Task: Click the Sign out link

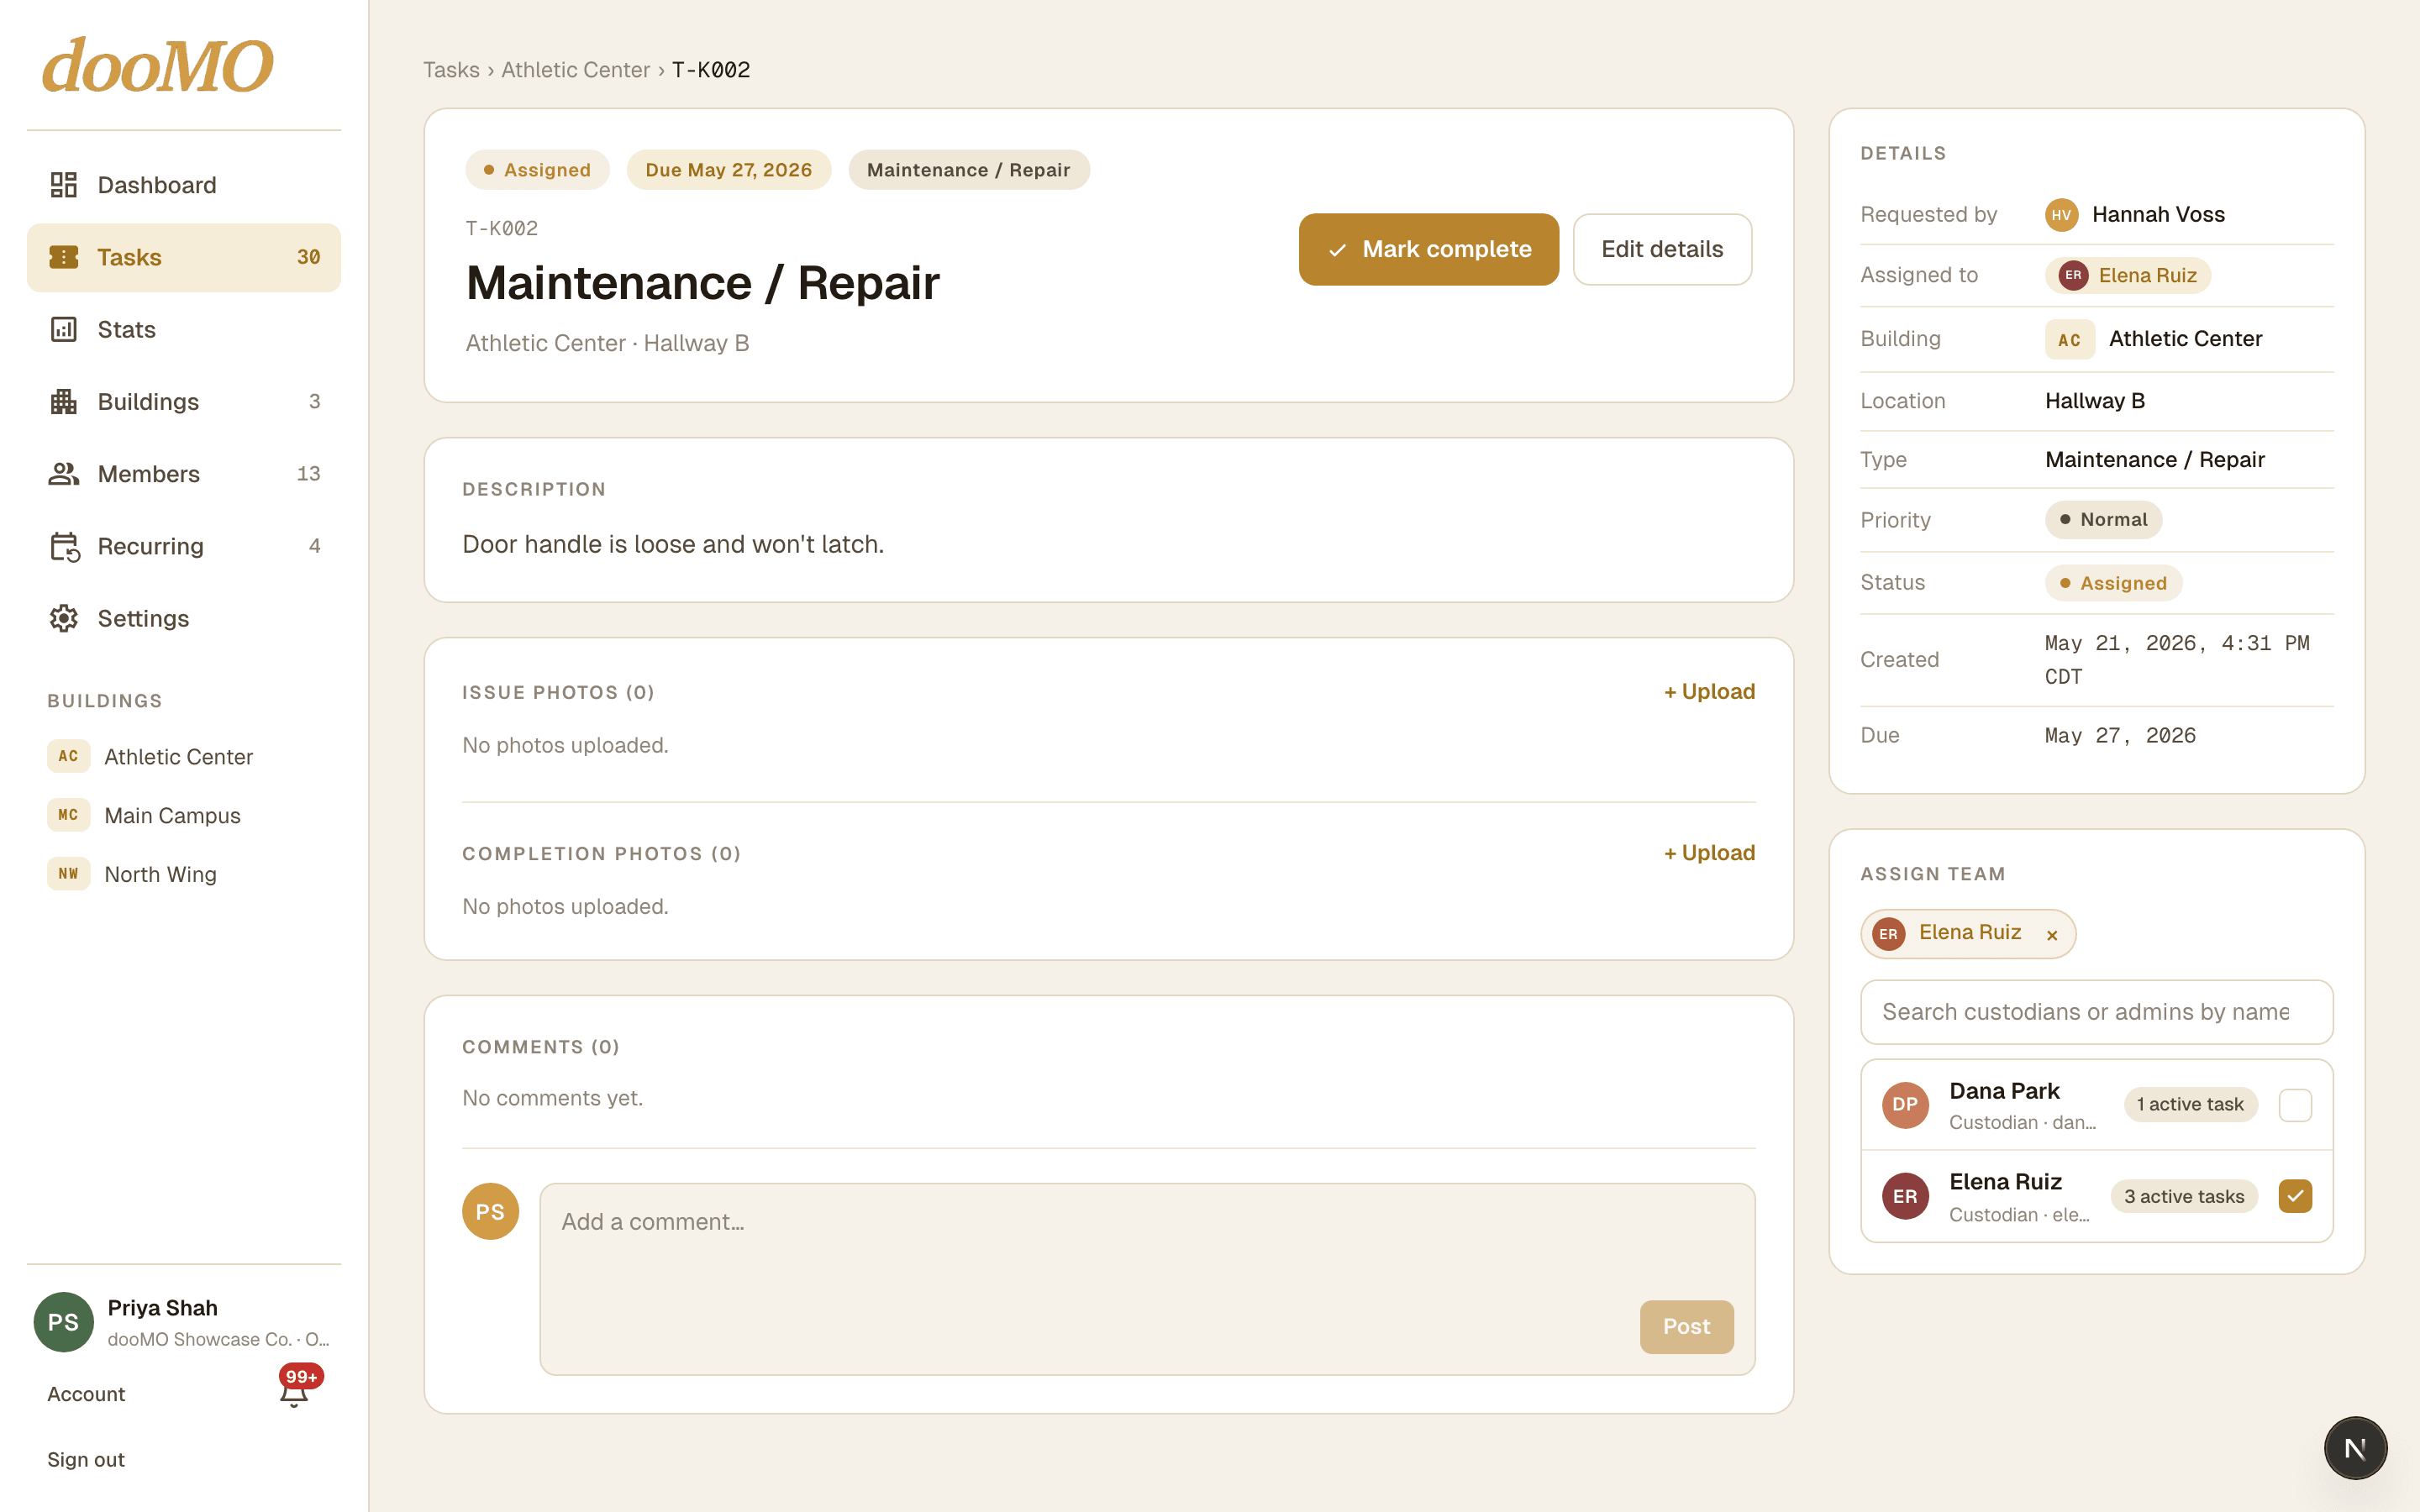Action: 86,1459
